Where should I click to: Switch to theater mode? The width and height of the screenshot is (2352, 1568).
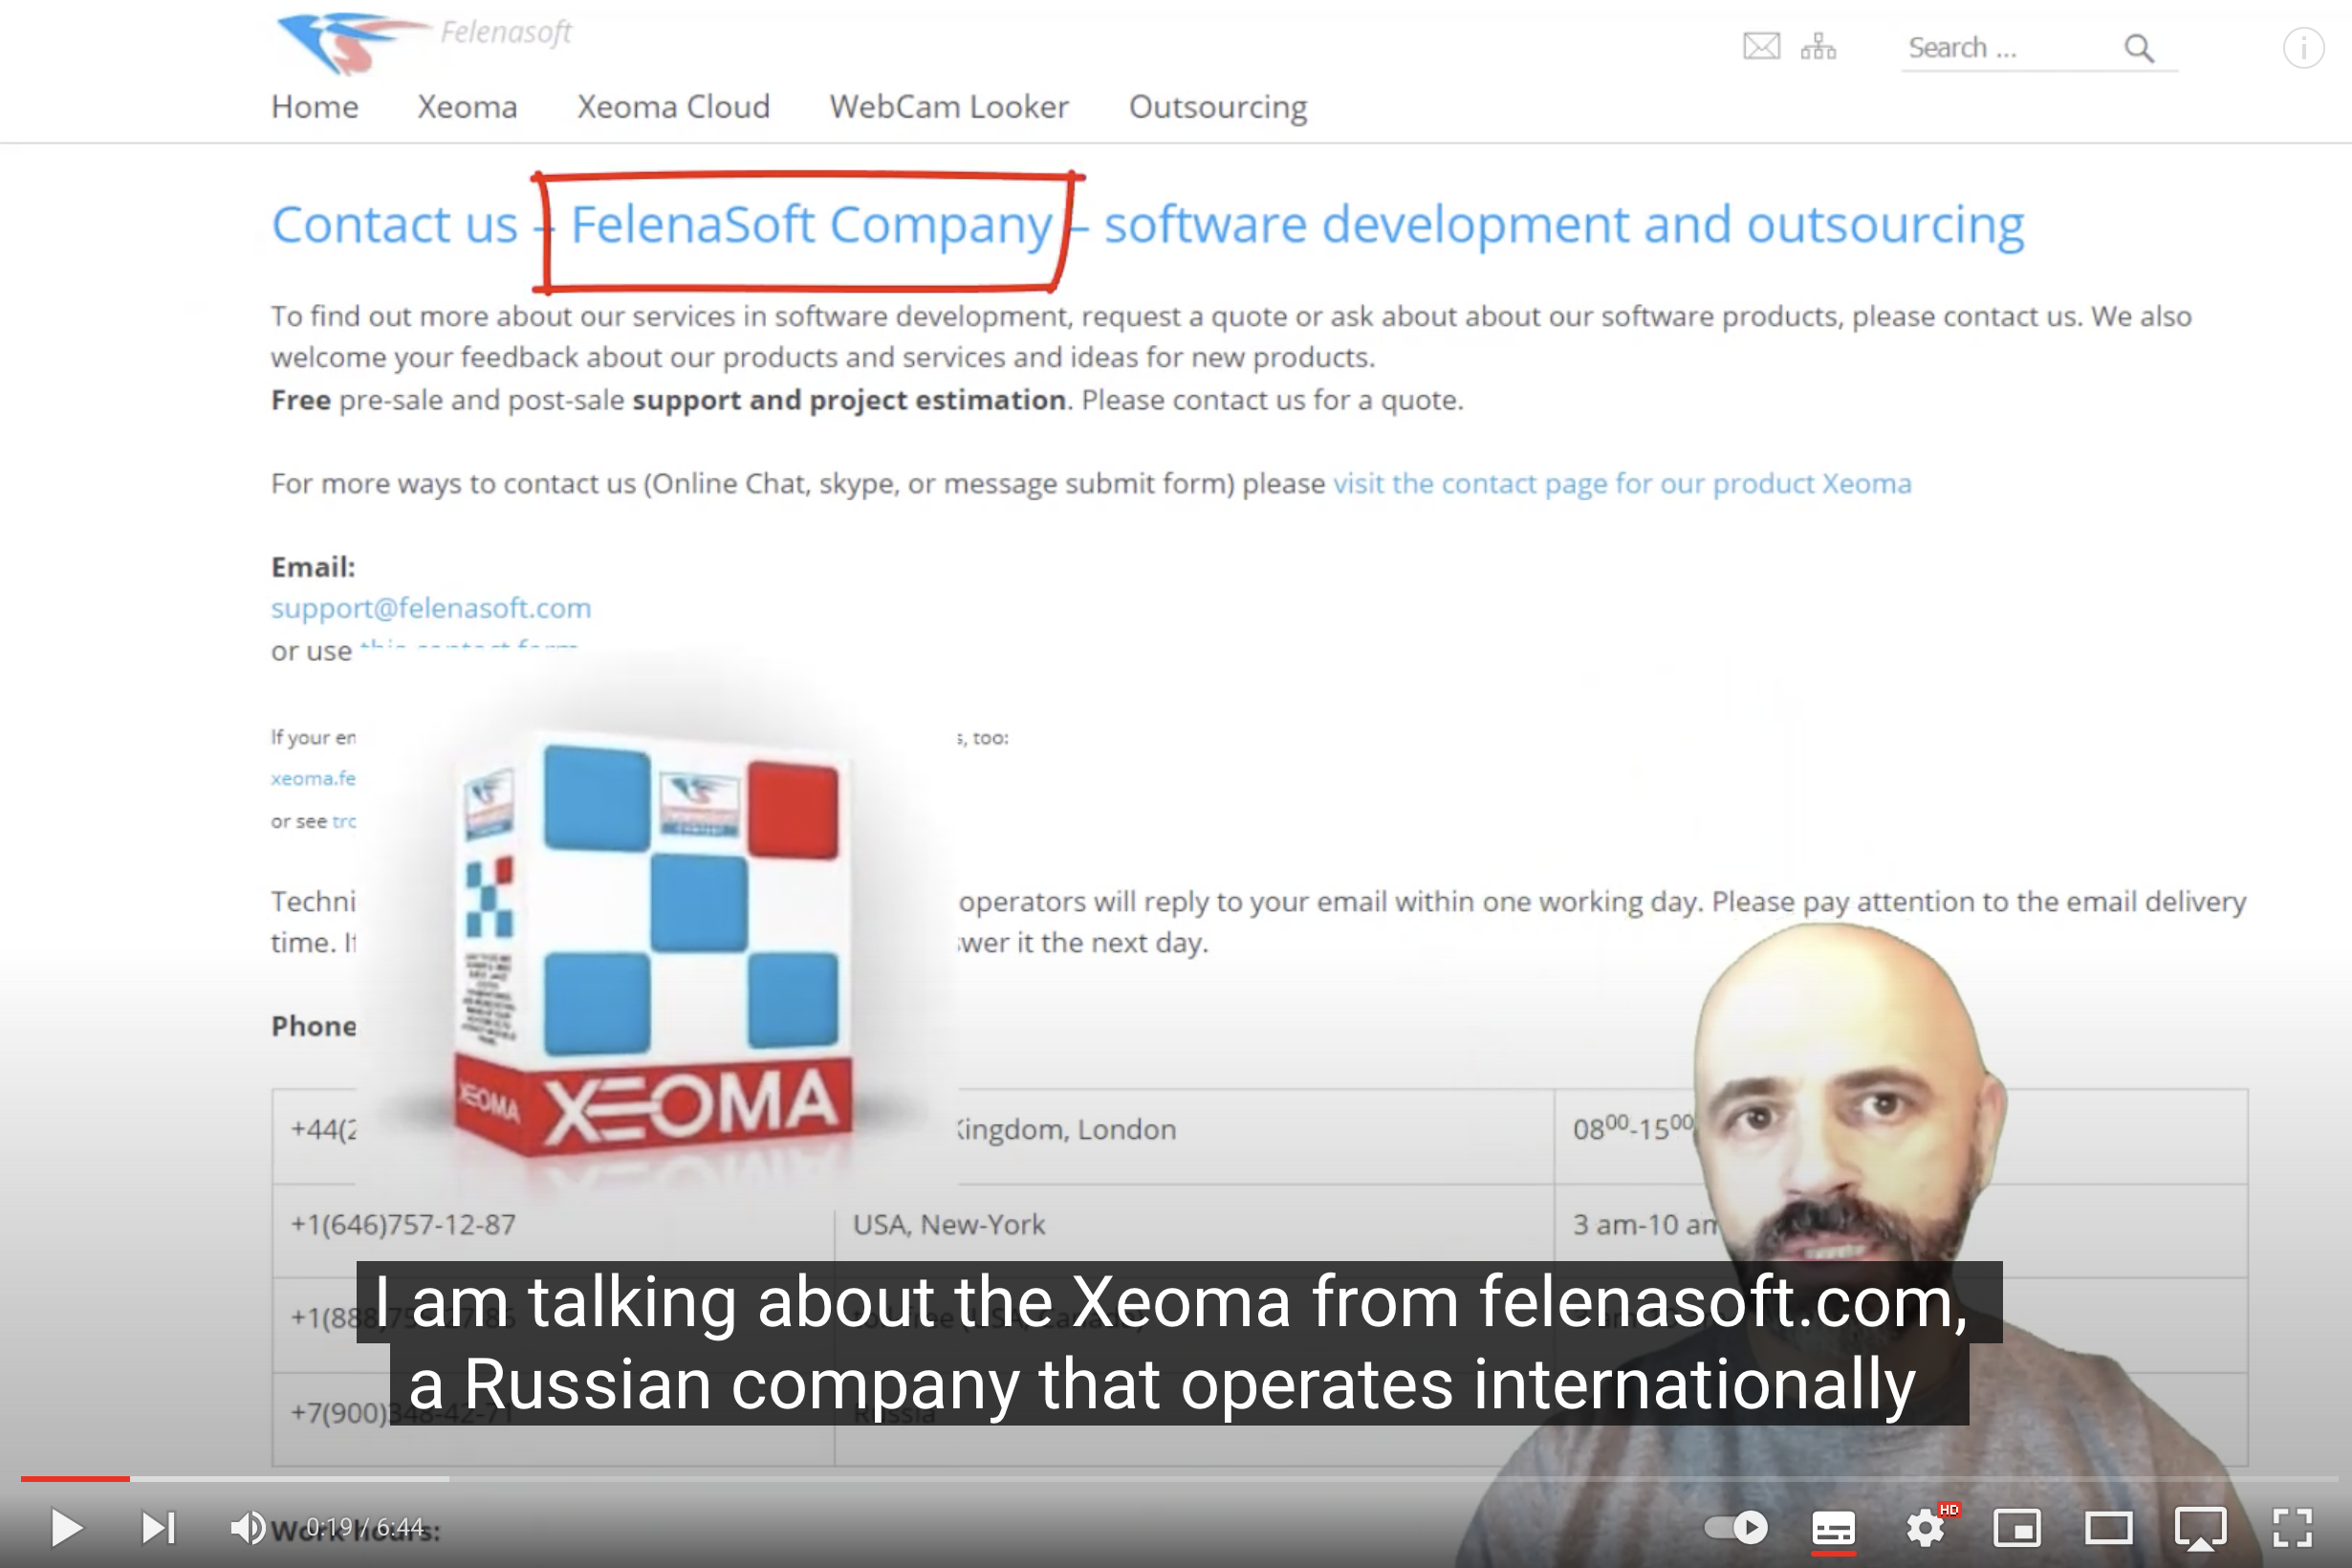coord(2109,1528)
